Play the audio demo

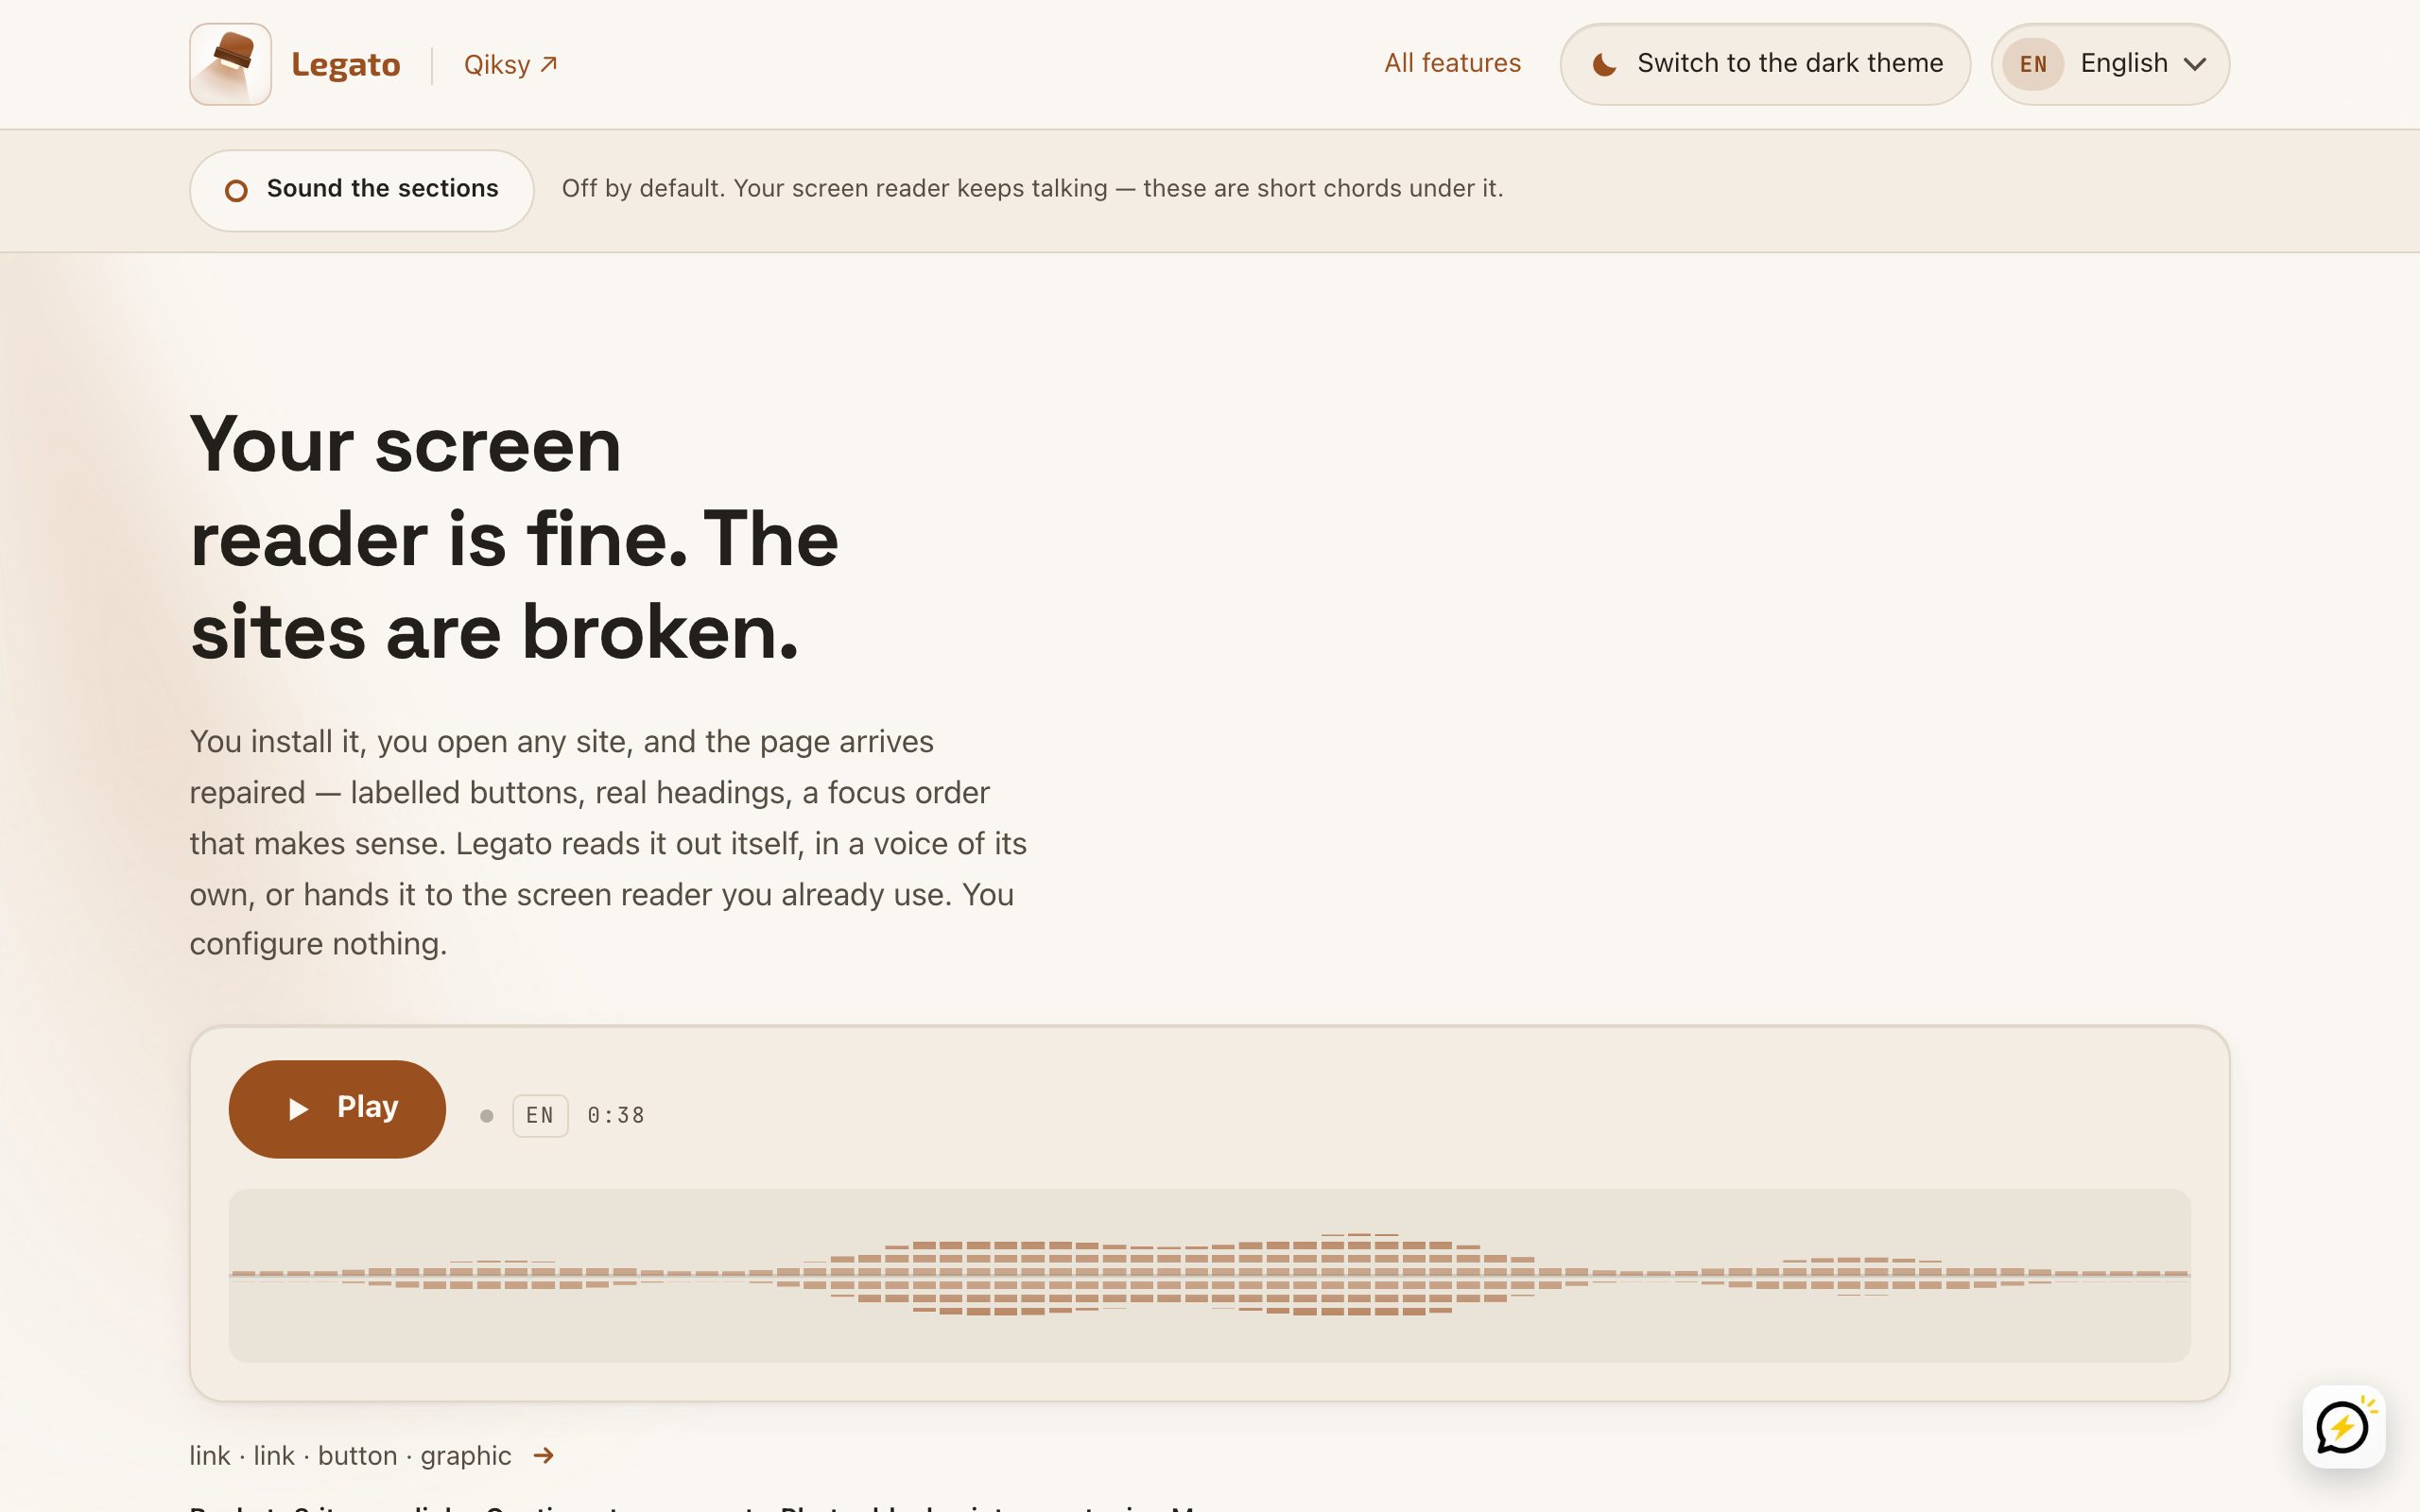click(337, 1109)
